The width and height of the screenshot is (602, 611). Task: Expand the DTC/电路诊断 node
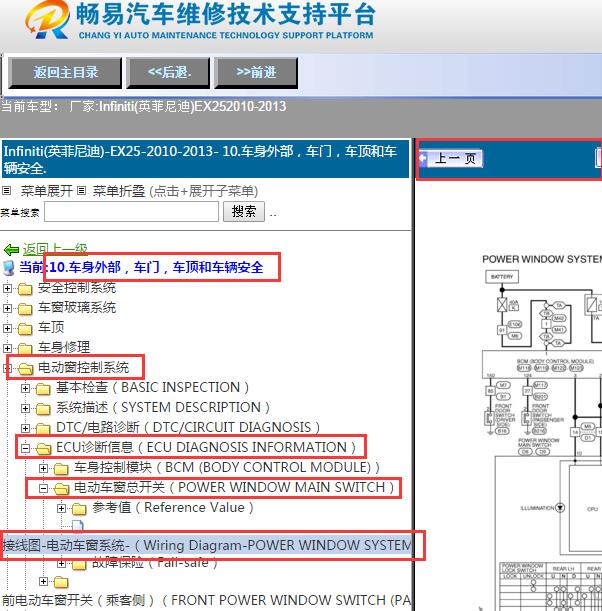(x=25, y=428)
